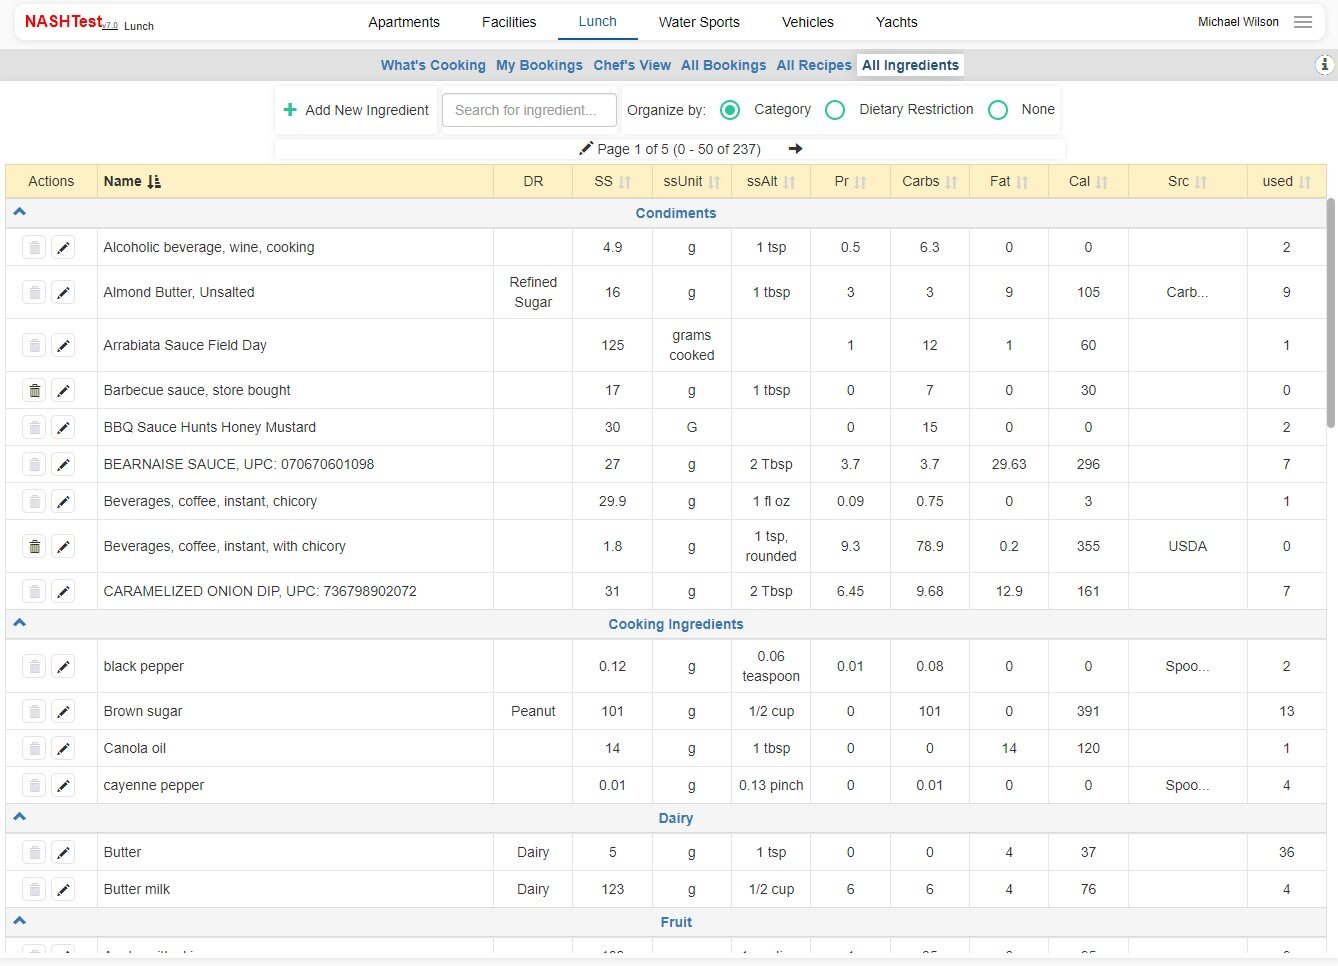This screenshot has width=1338, height=966.
Task: Delete the Alcoholic beverage, wine, cooking ingredient
Action: (34, 247)
